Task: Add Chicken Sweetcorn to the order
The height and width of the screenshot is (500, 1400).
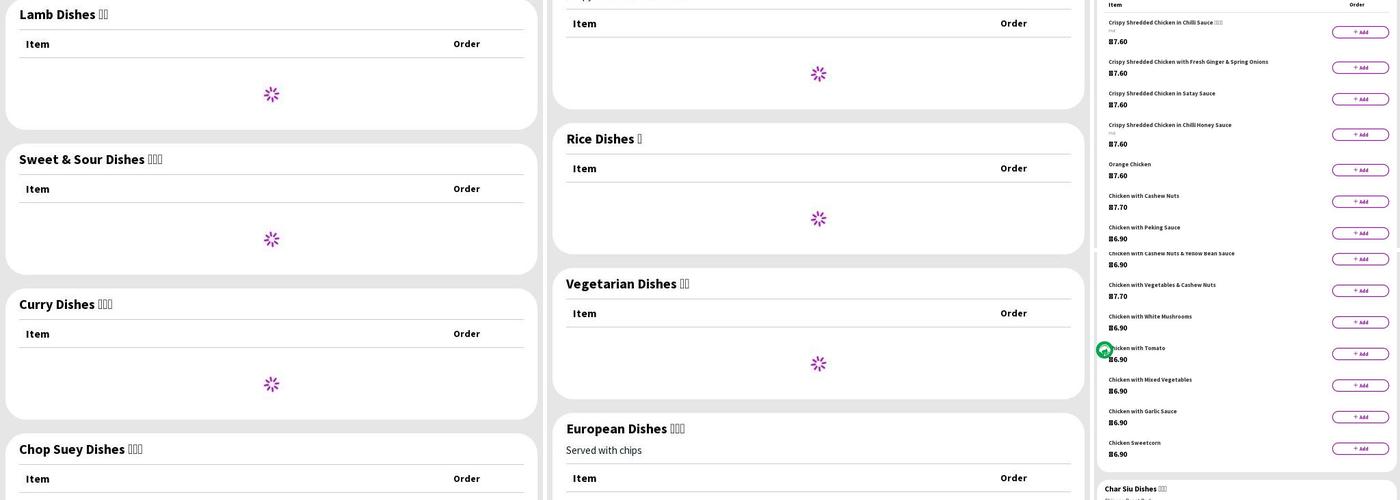Action: point(1360,449)
